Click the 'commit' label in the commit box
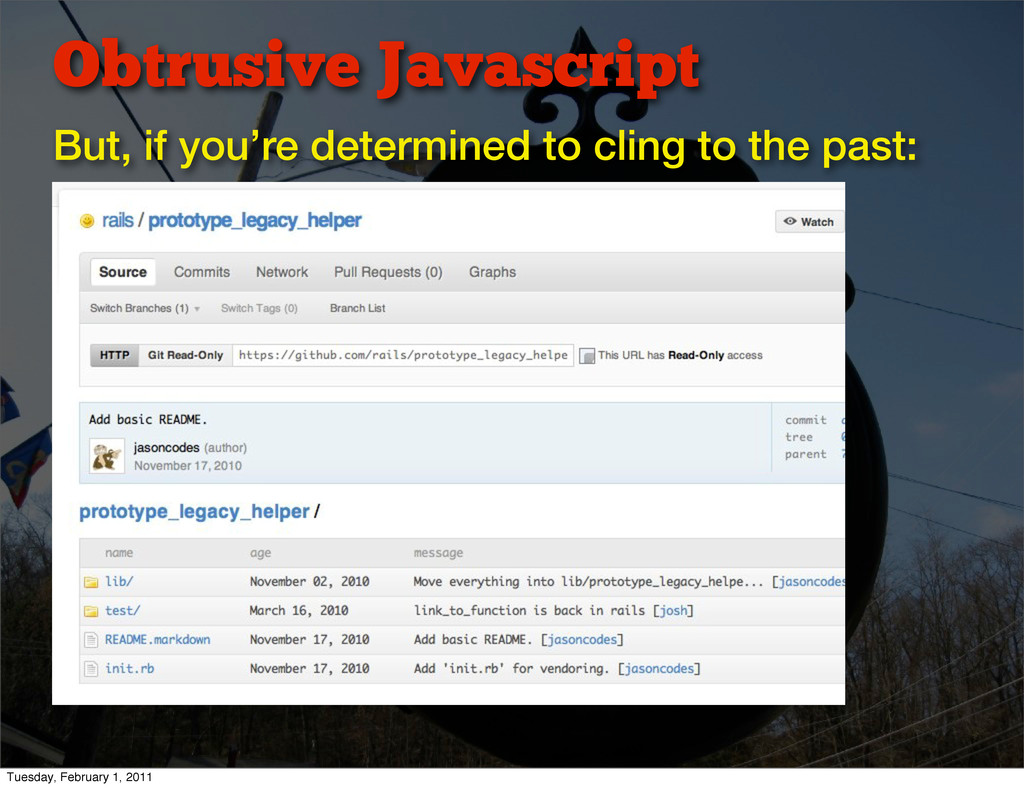The height and width of the screenshot is (788, 1024). point(806,420)
